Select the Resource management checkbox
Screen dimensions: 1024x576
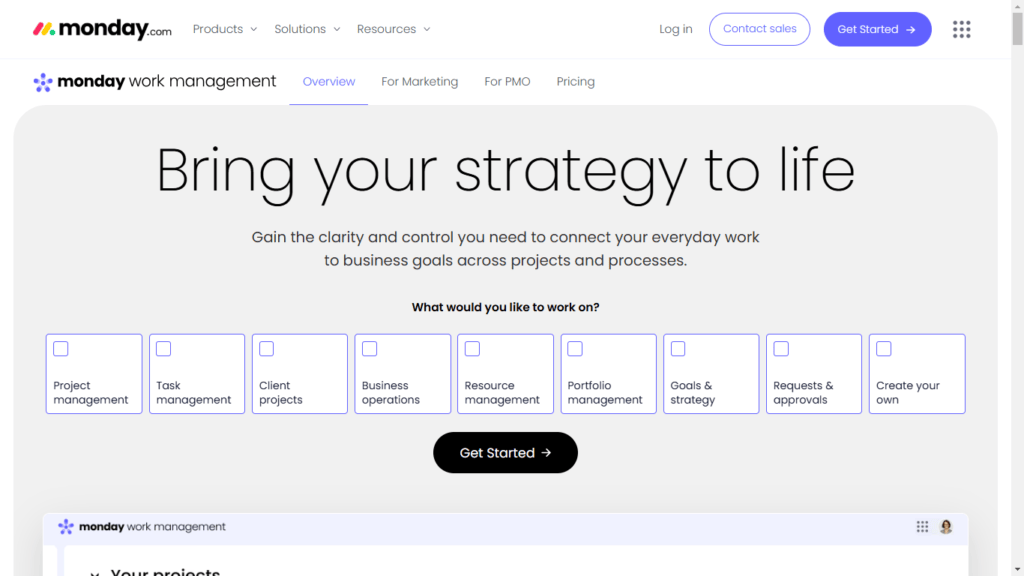click(x=472, y=348)
